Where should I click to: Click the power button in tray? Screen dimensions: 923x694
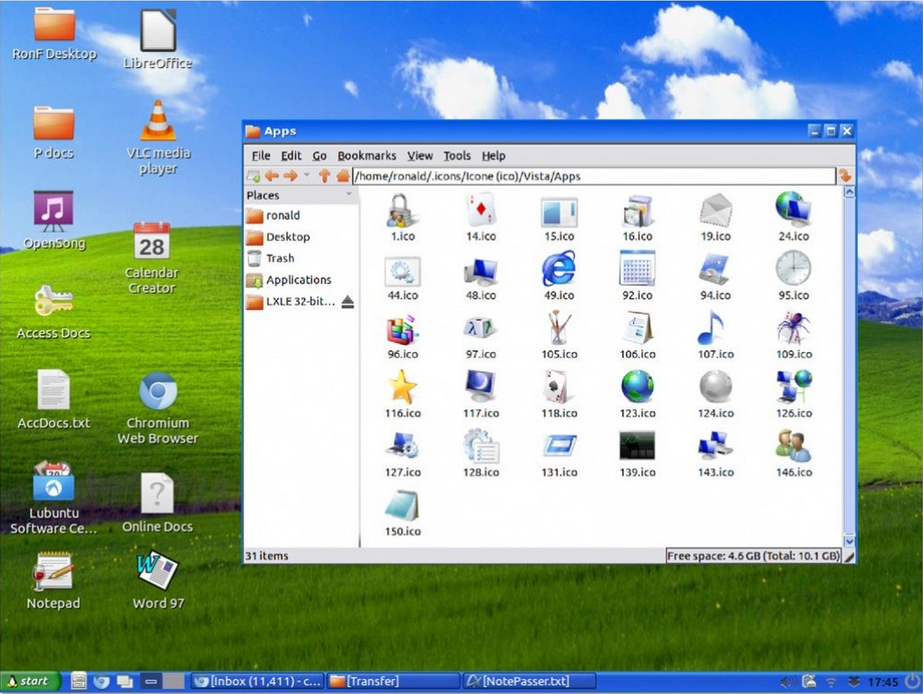point(912,681)
